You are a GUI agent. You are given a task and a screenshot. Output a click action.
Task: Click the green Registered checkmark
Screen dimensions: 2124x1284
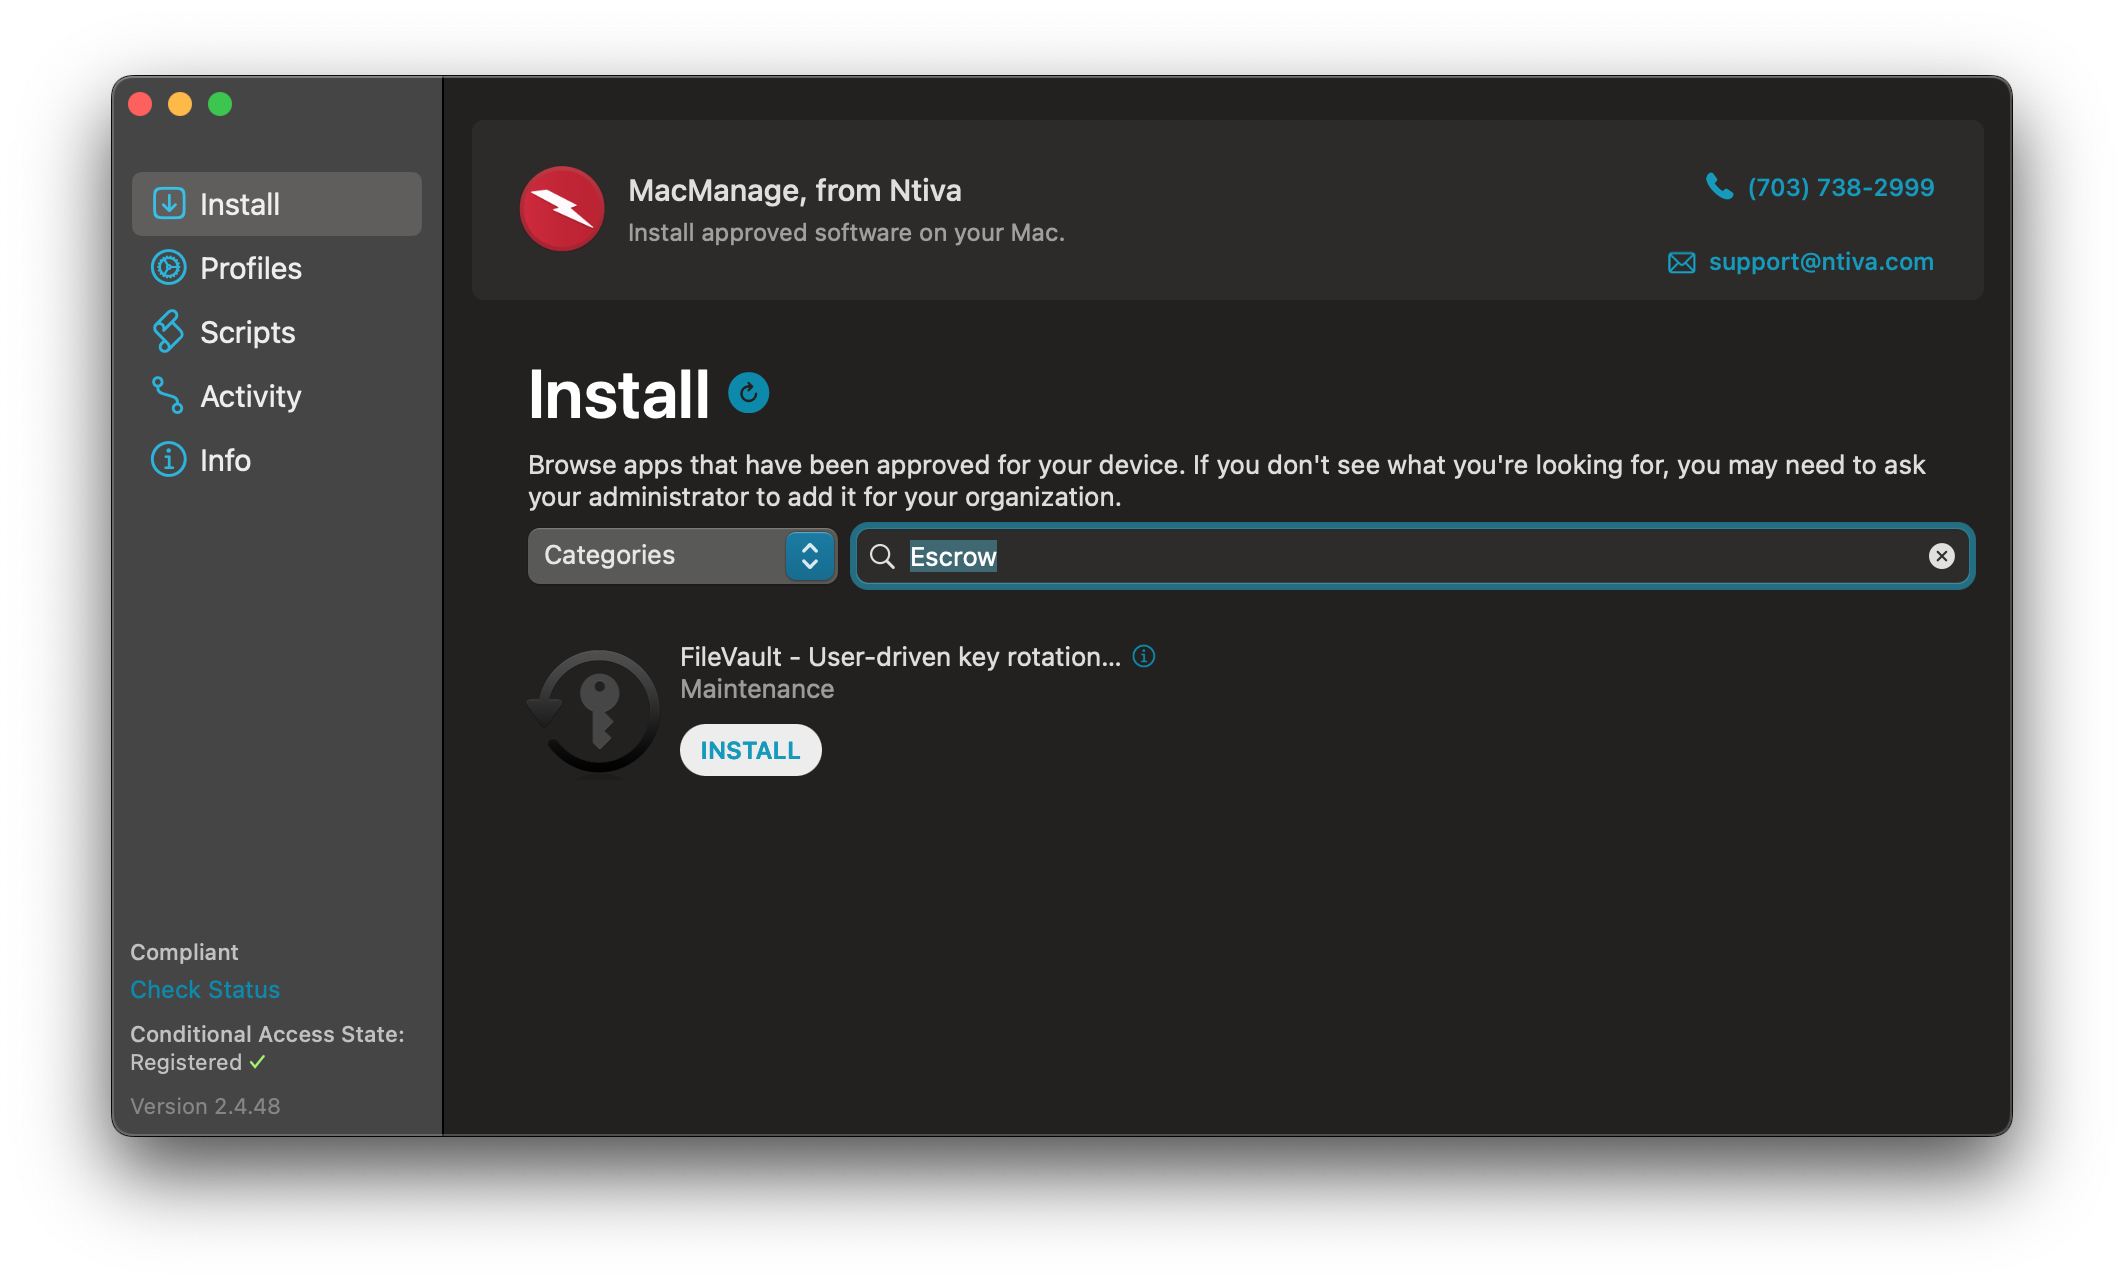(x=258, y=1062)
